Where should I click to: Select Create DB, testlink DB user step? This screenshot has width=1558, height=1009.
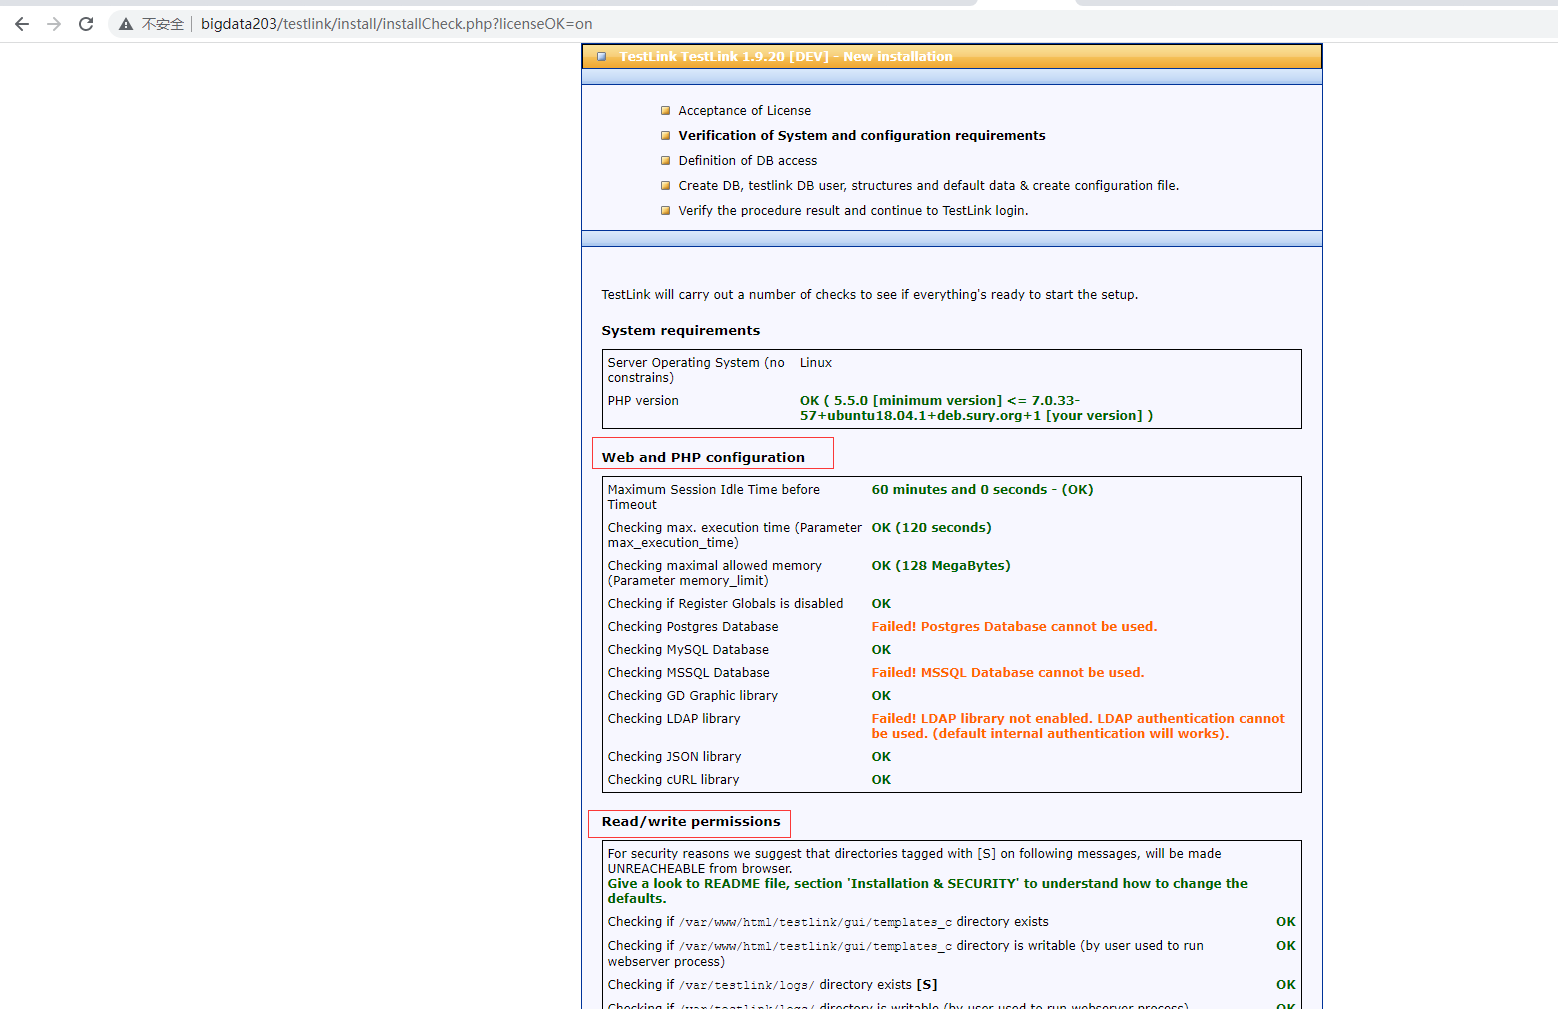pyautogui.click(x=929, y=186)
